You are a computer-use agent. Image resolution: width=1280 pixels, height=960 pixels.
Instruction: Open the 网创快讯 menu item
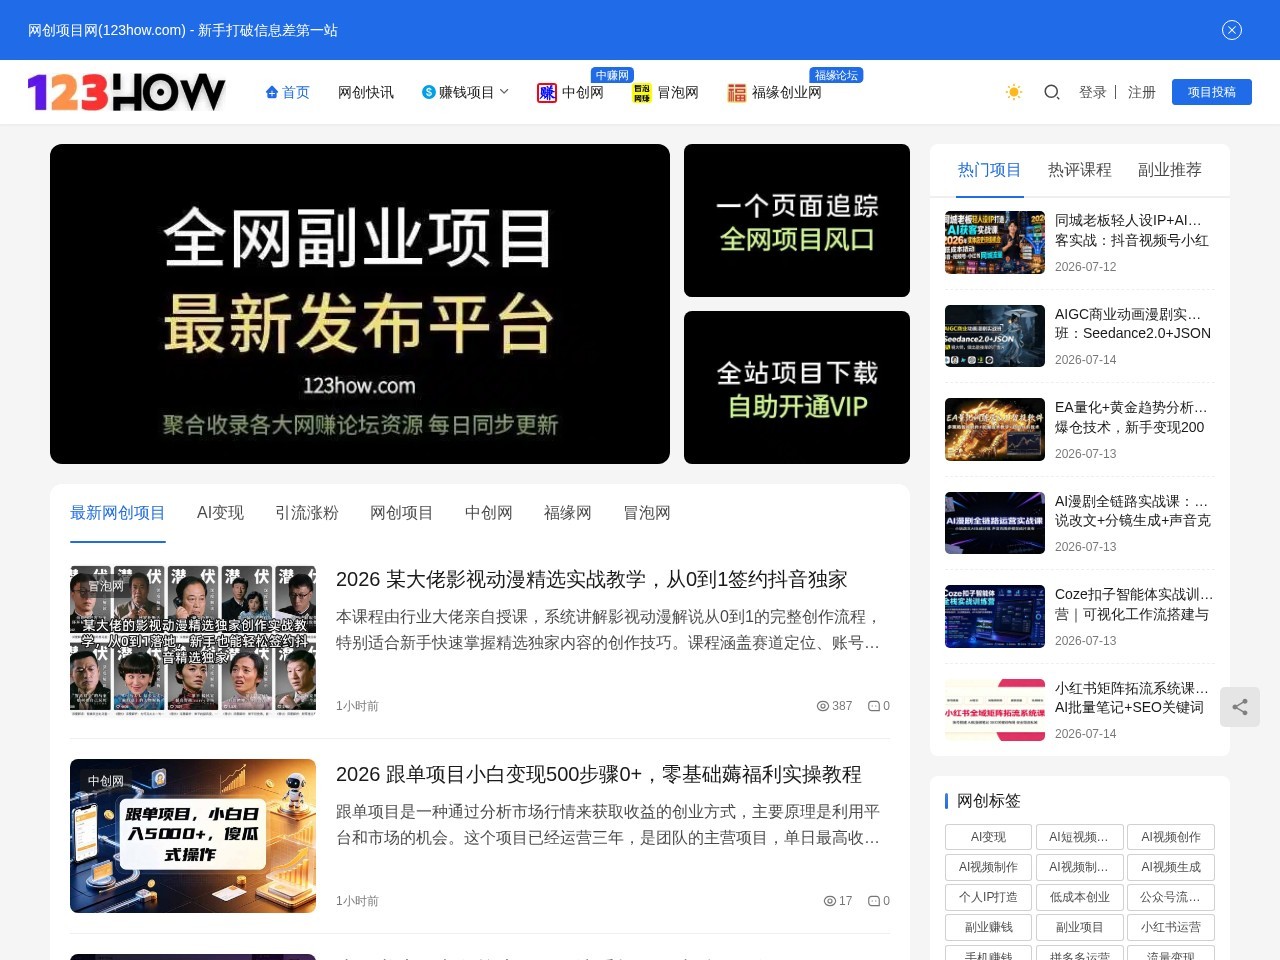pos(366,92)
